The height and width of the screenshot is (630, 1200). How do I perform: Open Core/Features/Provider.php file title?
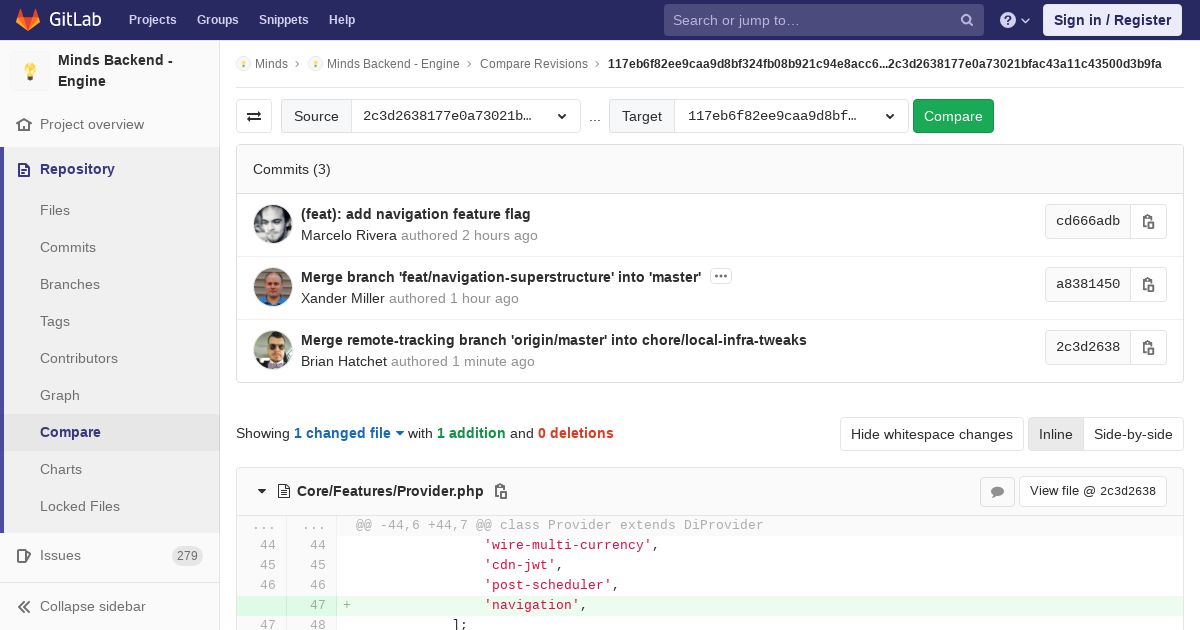click(x=390, y=491)
